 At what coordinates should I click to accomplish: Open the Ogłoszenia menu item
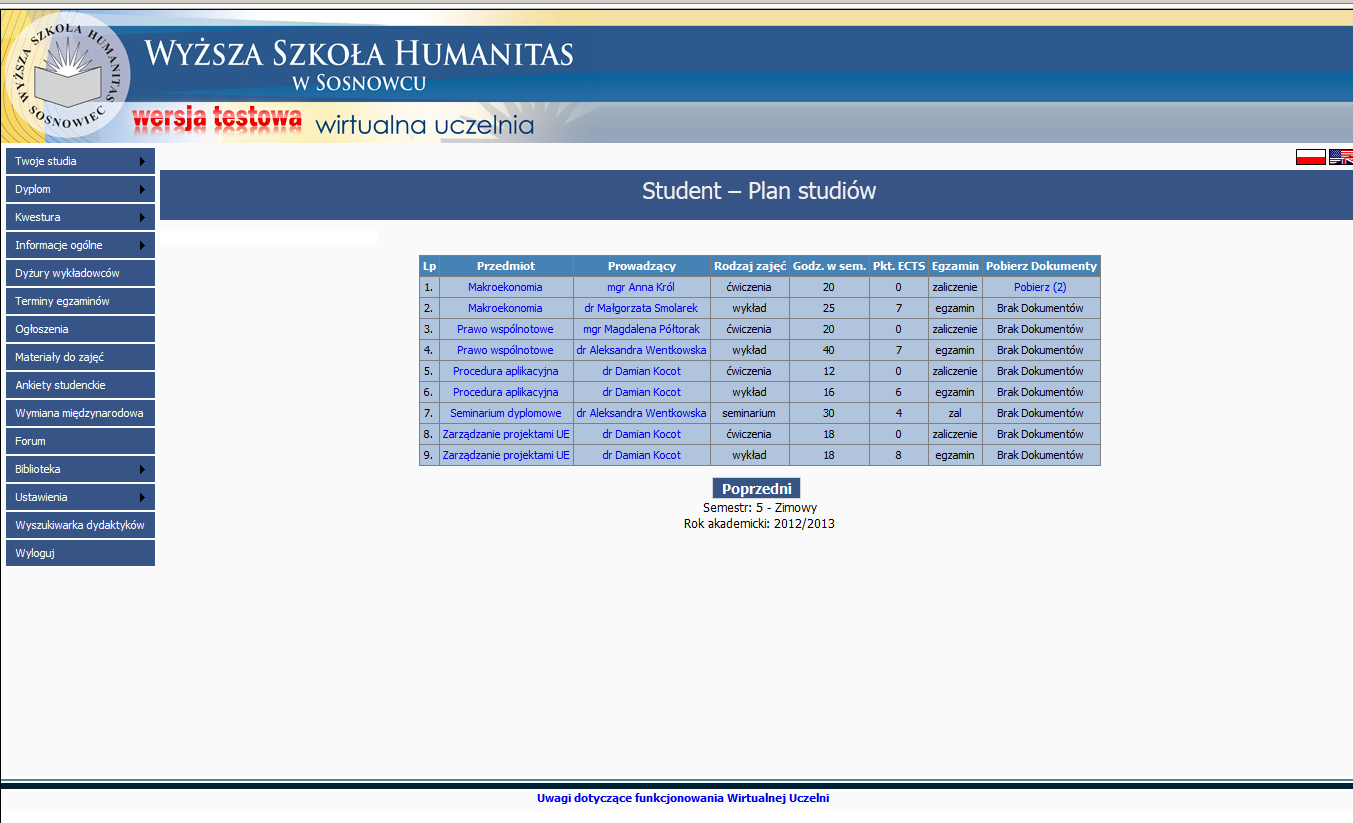click(x=80, y=329)
